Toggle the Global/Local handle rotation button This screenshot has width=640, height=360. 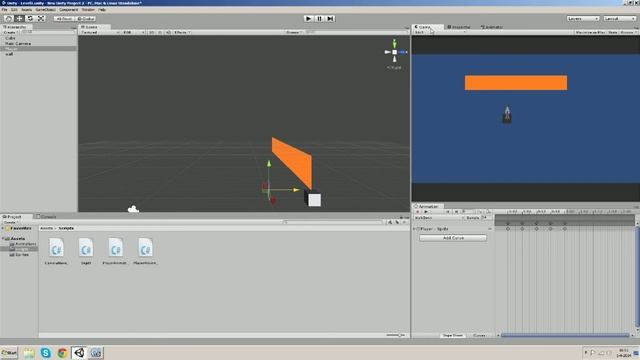pyautogui.click(x=86, y=18)
